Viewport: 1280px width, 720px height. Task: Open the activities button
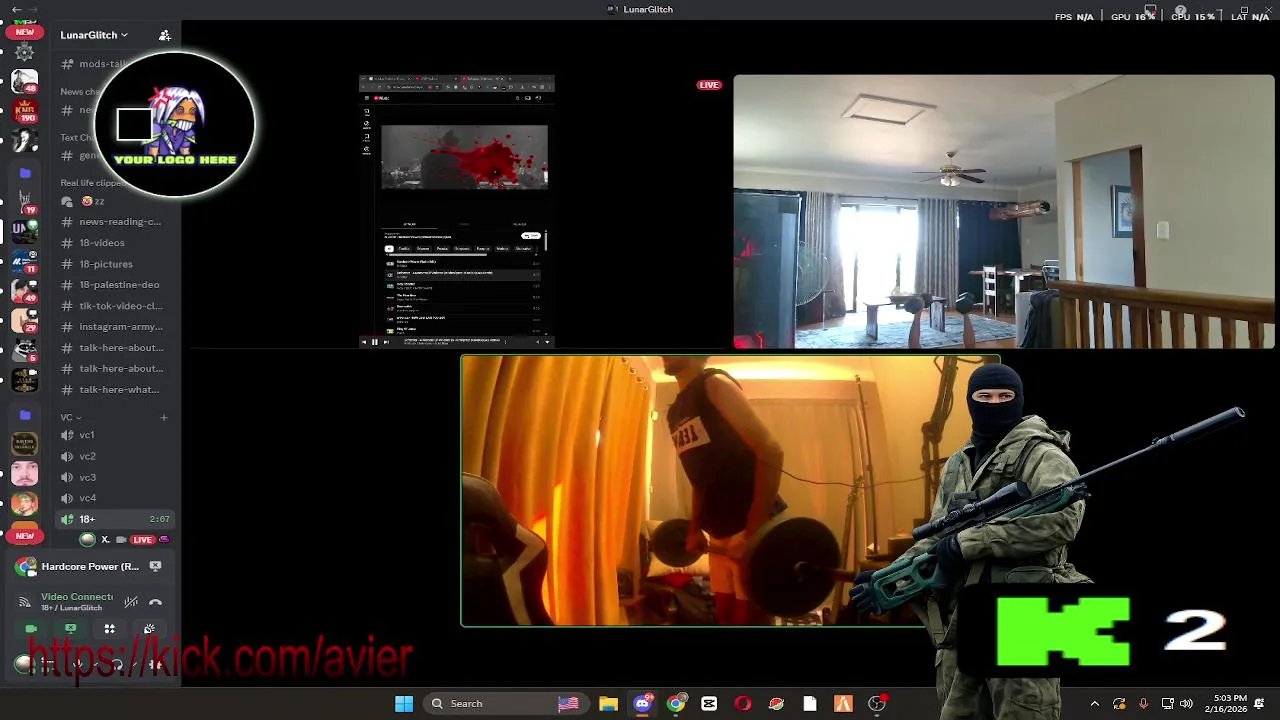pos(109,629)
